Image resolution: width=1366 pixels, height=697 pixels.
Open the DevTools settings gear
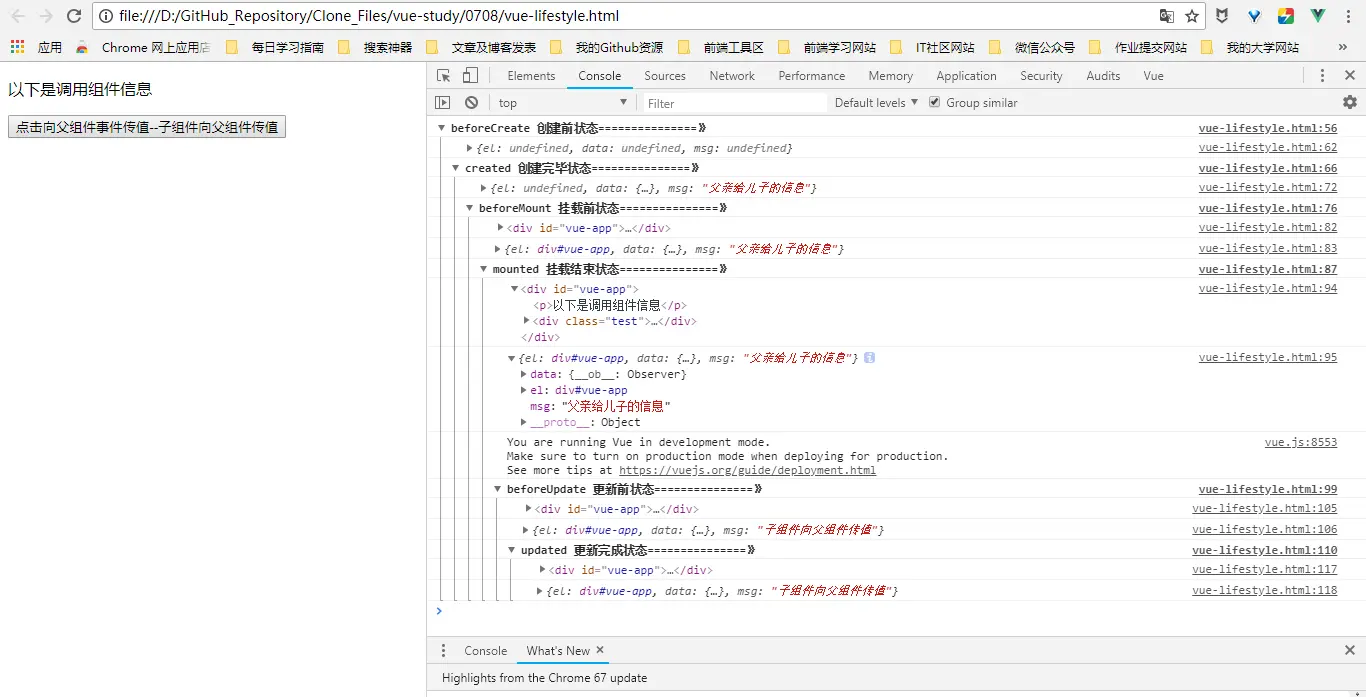click(1350, 102)
